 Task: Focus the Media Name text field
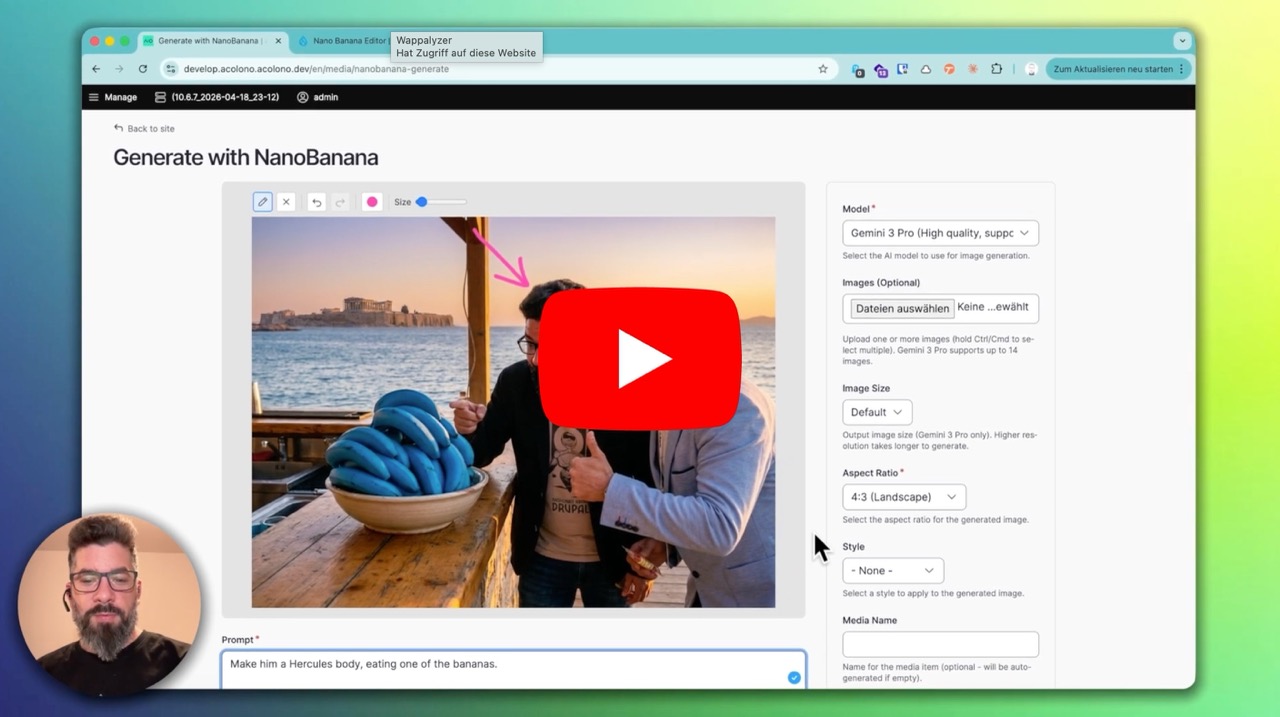940,644
